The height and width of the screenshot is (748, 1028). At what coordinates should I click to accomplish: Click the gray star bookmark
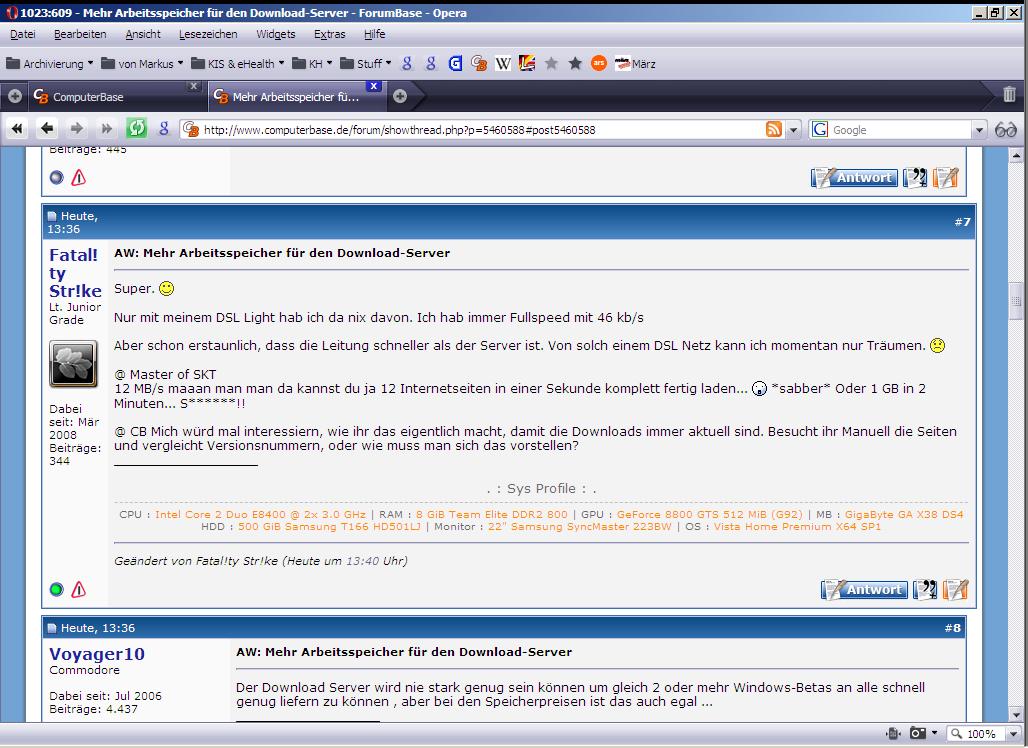point(551,63)
